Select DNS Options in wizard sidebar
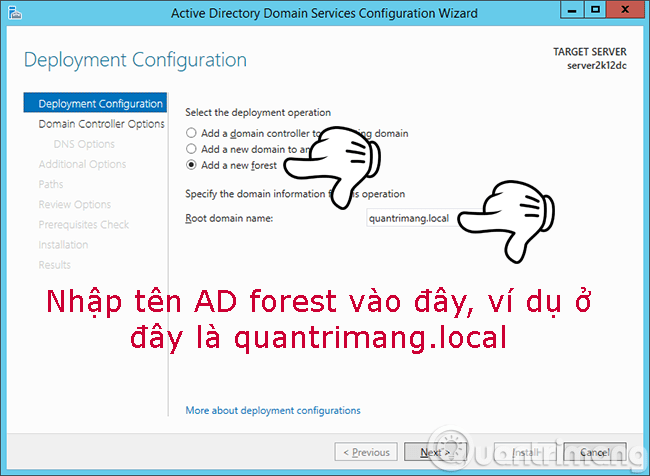The height and width of the screenshot is (476, 650). point(84,144)
